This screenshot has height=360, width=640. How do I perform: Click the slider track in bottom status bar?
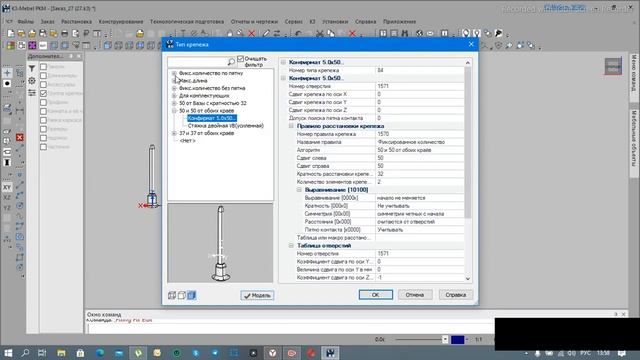pyautogui.click(x=418, y=339)
